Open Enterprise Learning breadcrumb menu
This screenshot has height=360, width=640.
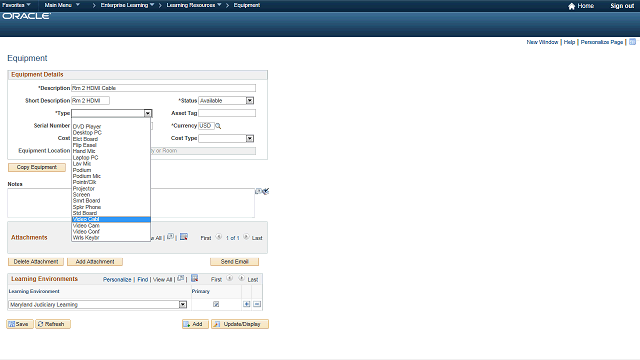127,5
